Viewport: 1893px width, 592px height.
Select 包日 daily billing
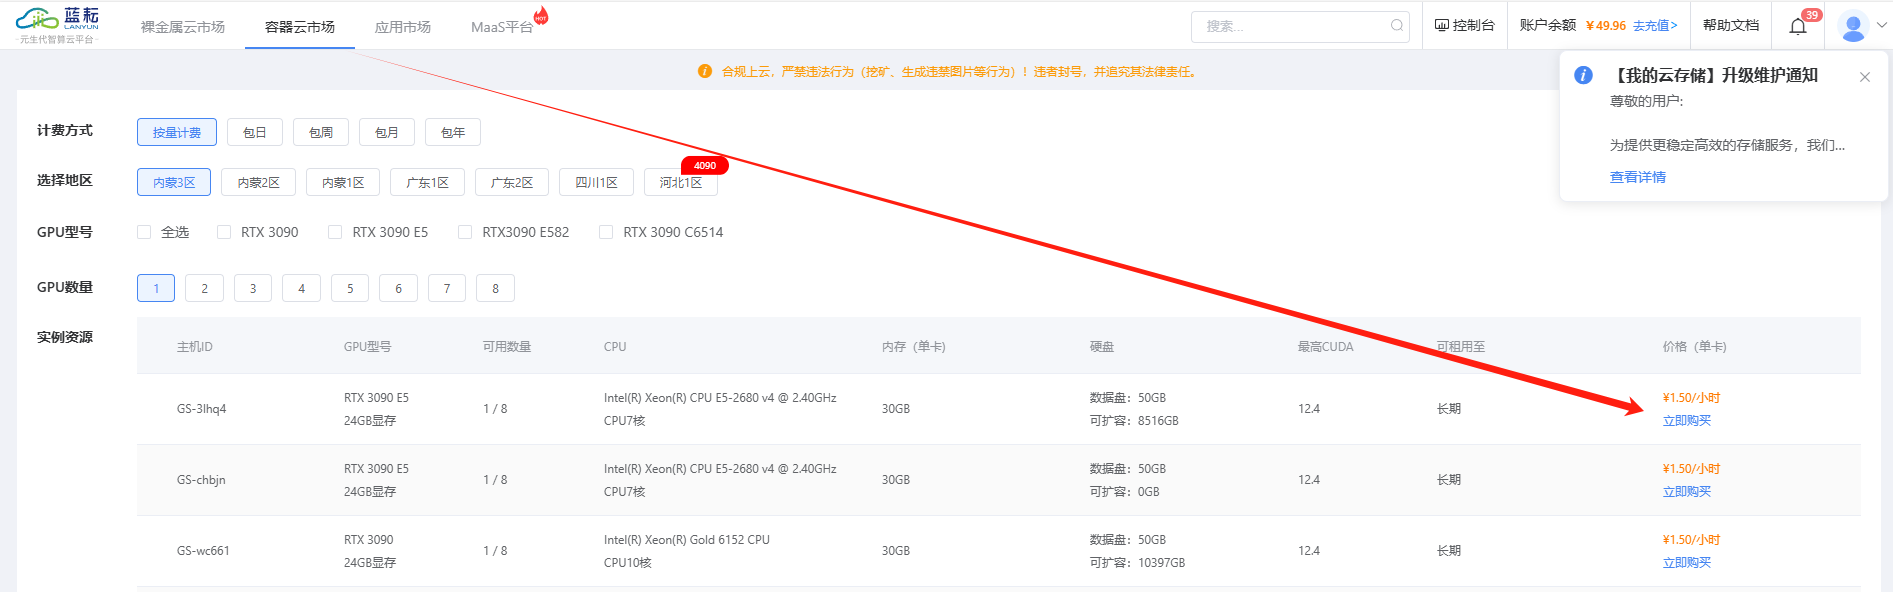point(255,132)
